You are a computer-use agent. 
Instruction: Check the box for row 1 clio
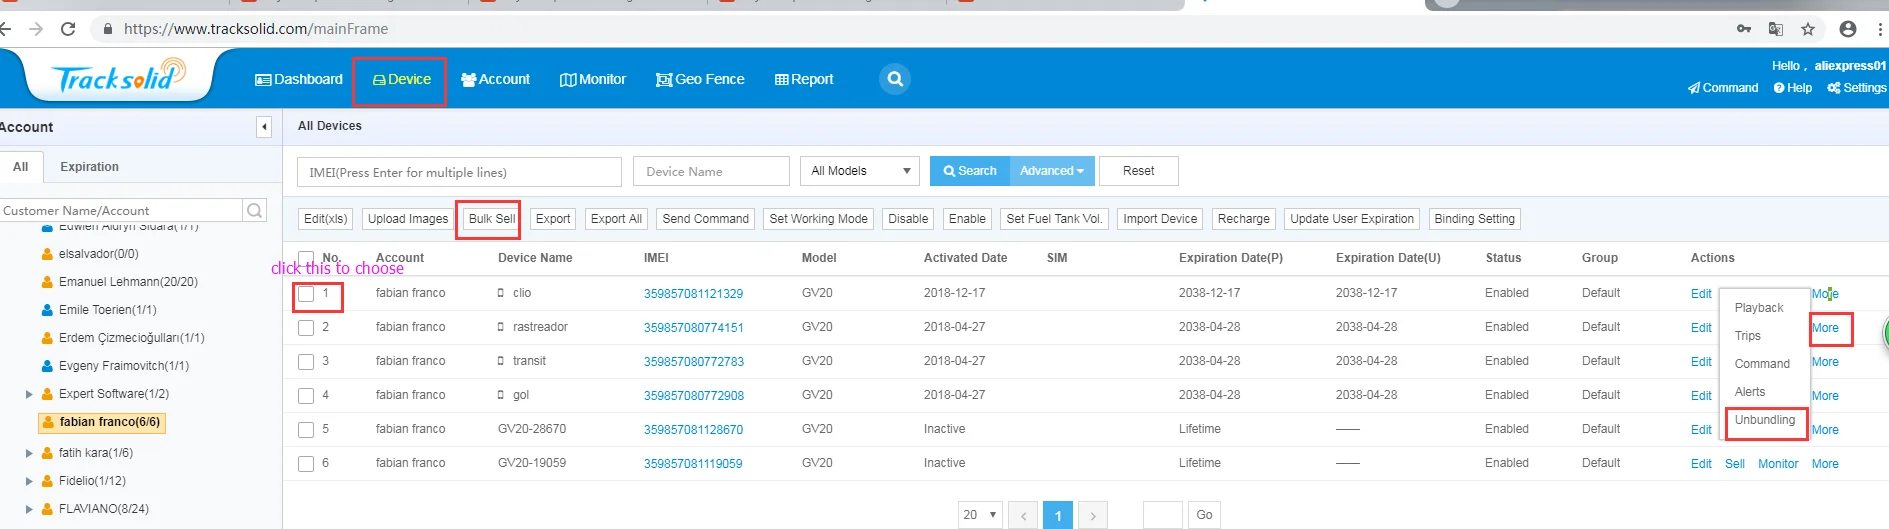(306, 294)
